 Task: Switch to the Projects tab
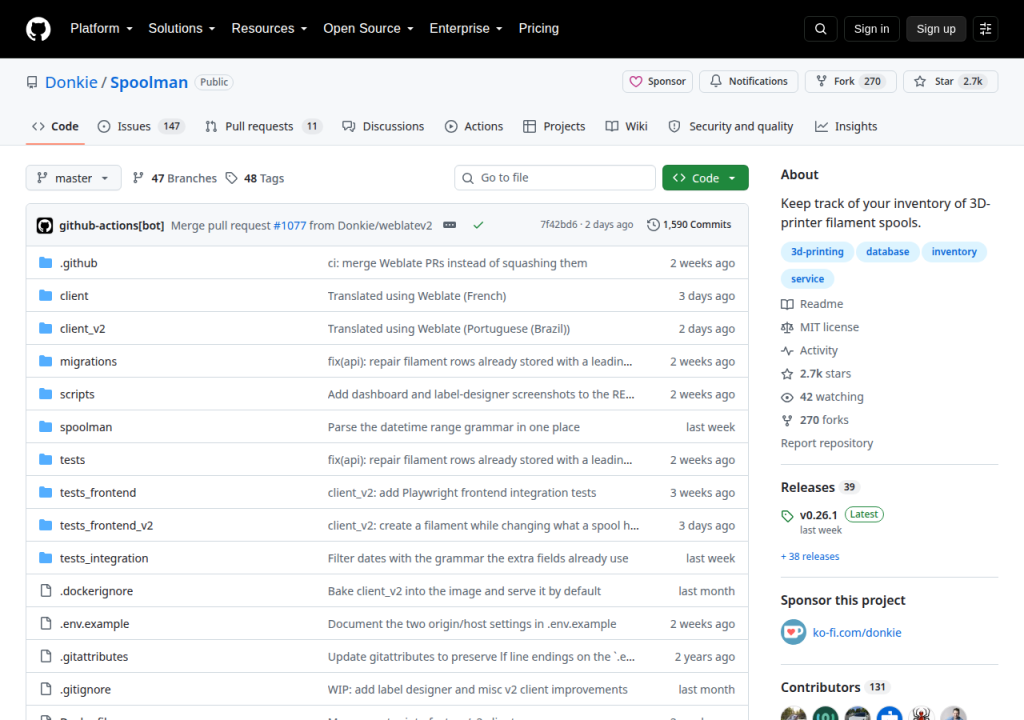pos(554,126)
